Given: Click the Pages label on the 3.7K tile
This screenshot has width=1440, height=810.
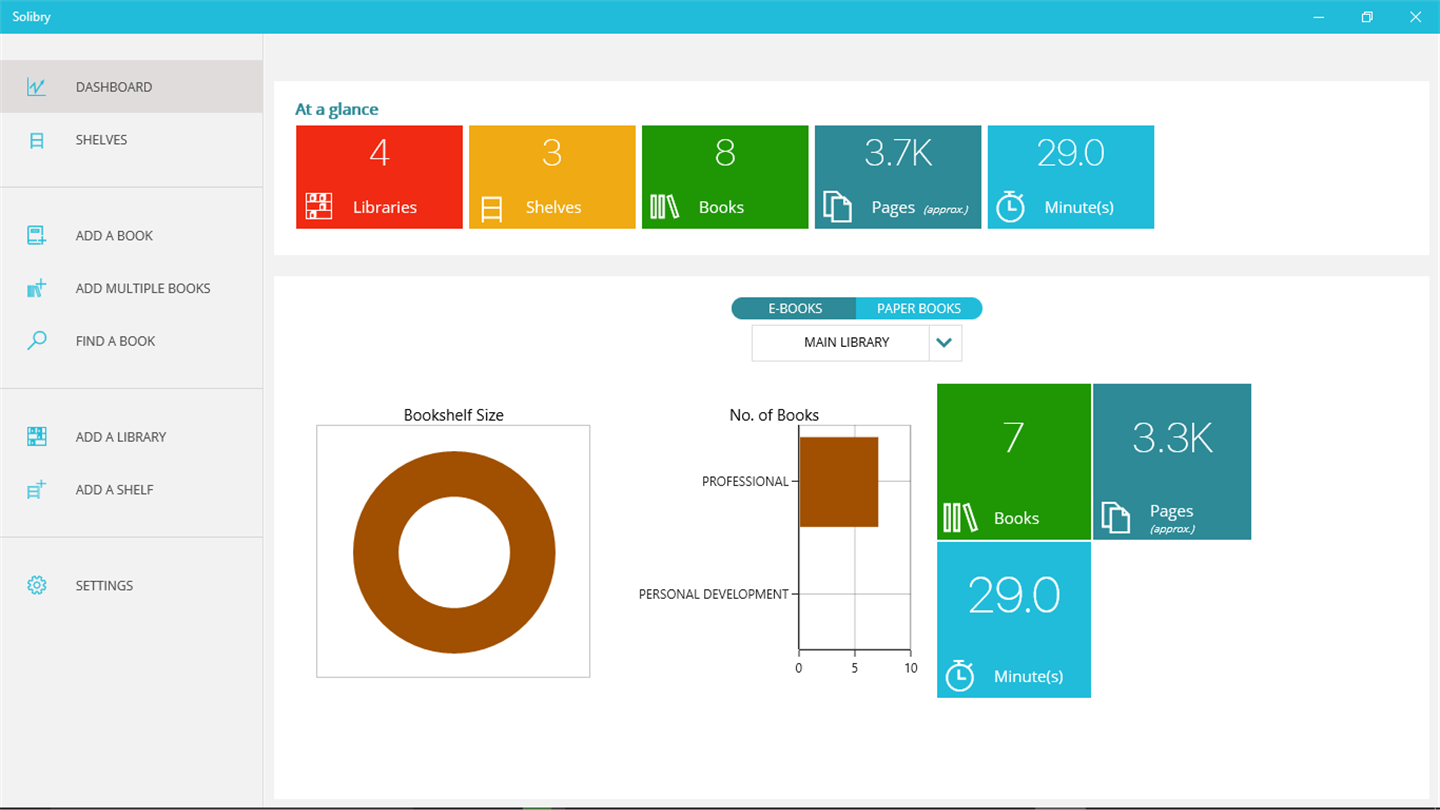Looking at the screenshot, I should click(893, 208).
